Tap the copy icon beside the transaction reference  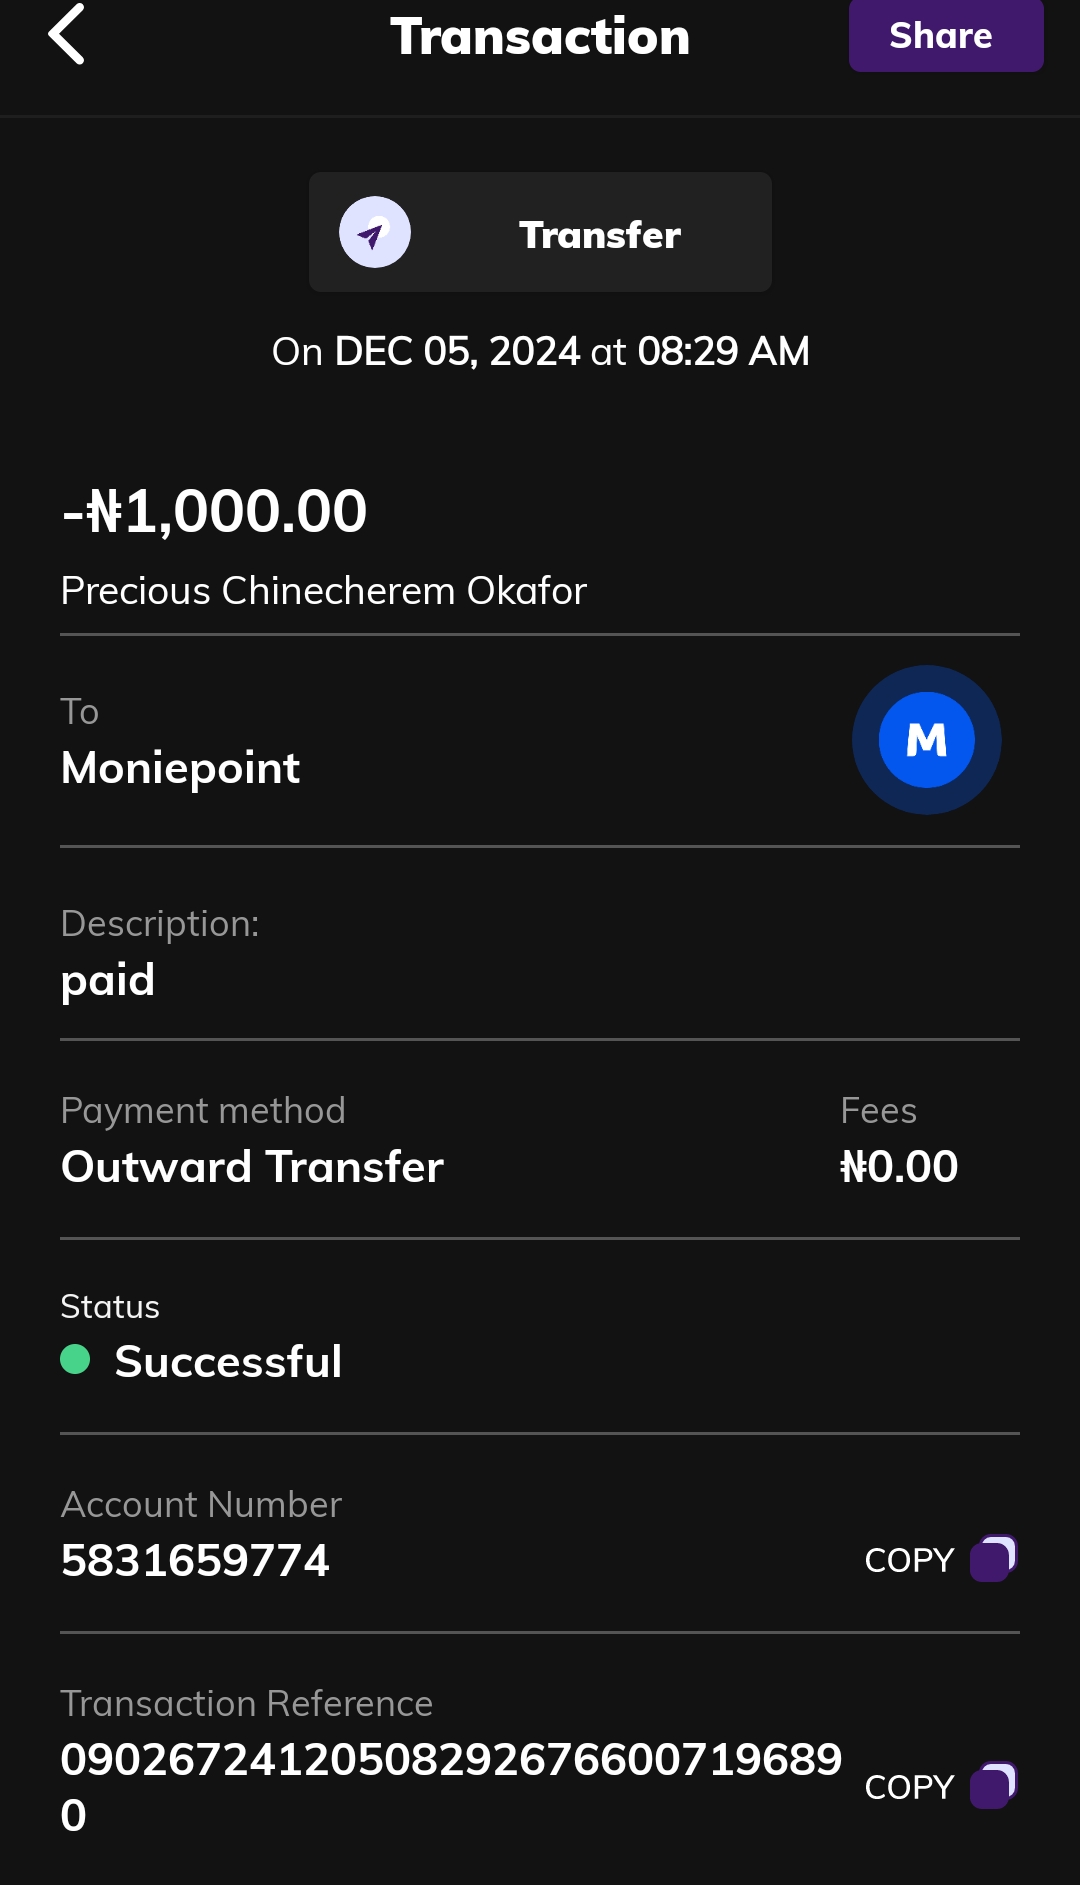pos(992,1785)
